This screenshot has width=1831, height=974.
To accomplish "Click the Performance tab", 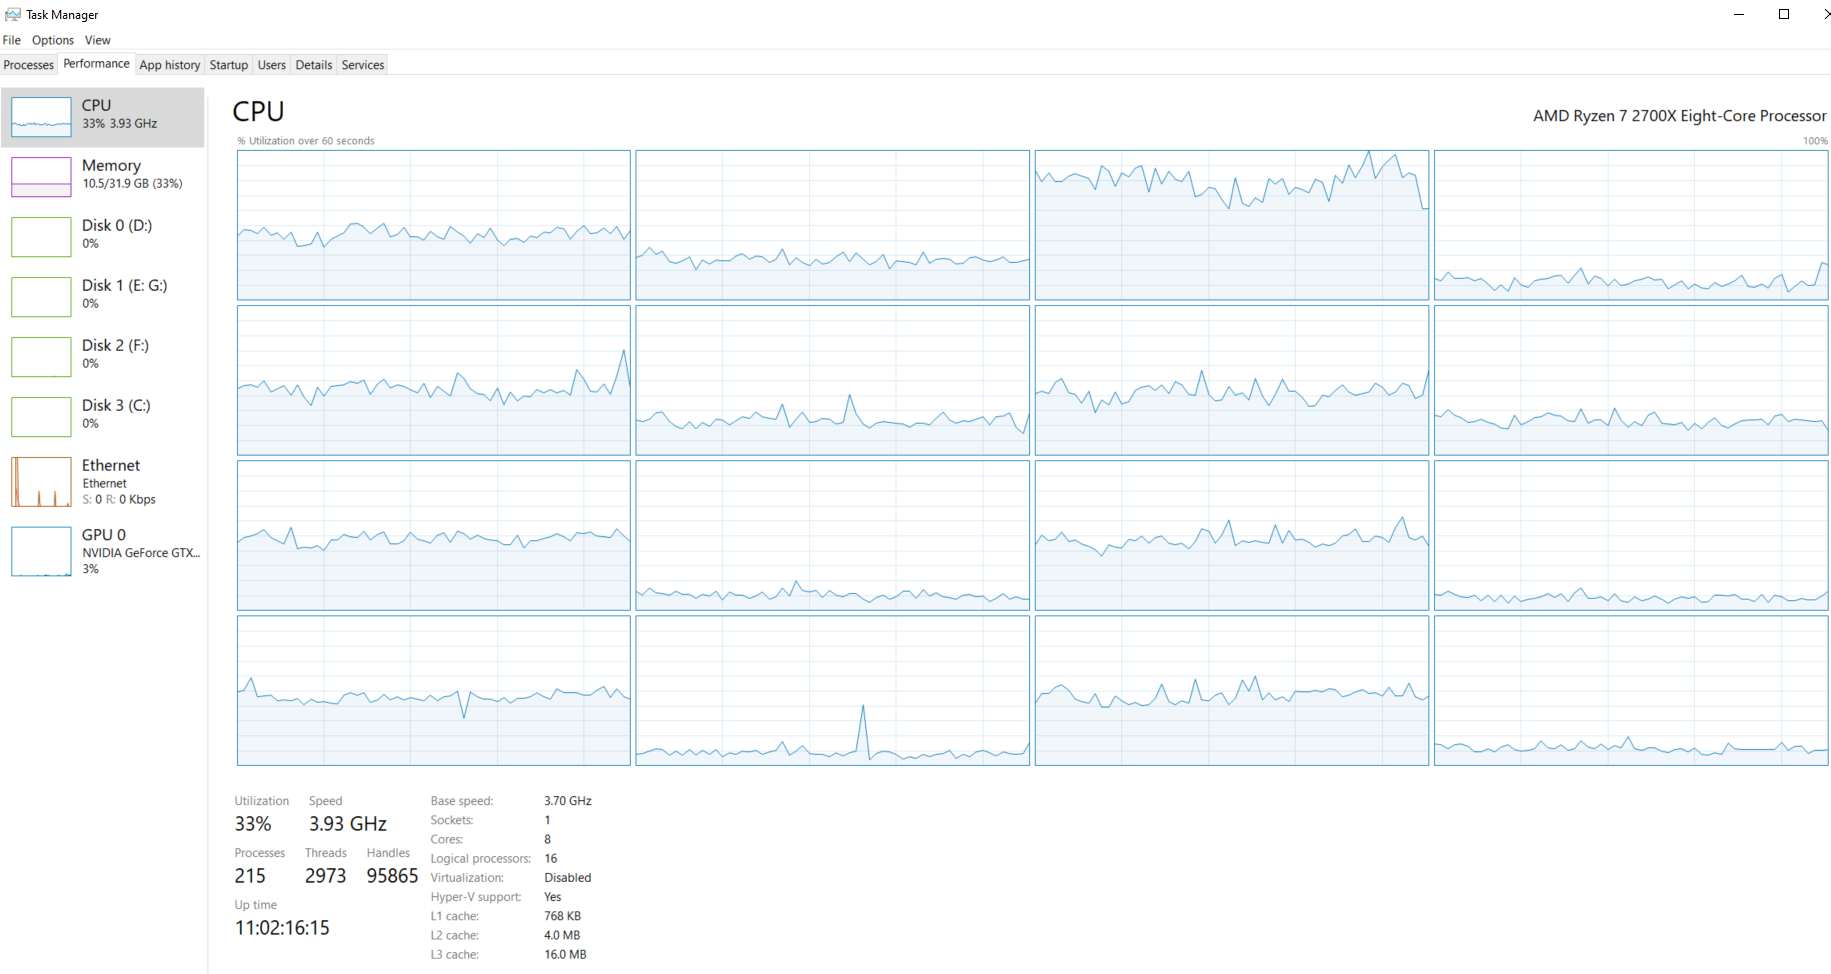I will click(x=97, y=64).
